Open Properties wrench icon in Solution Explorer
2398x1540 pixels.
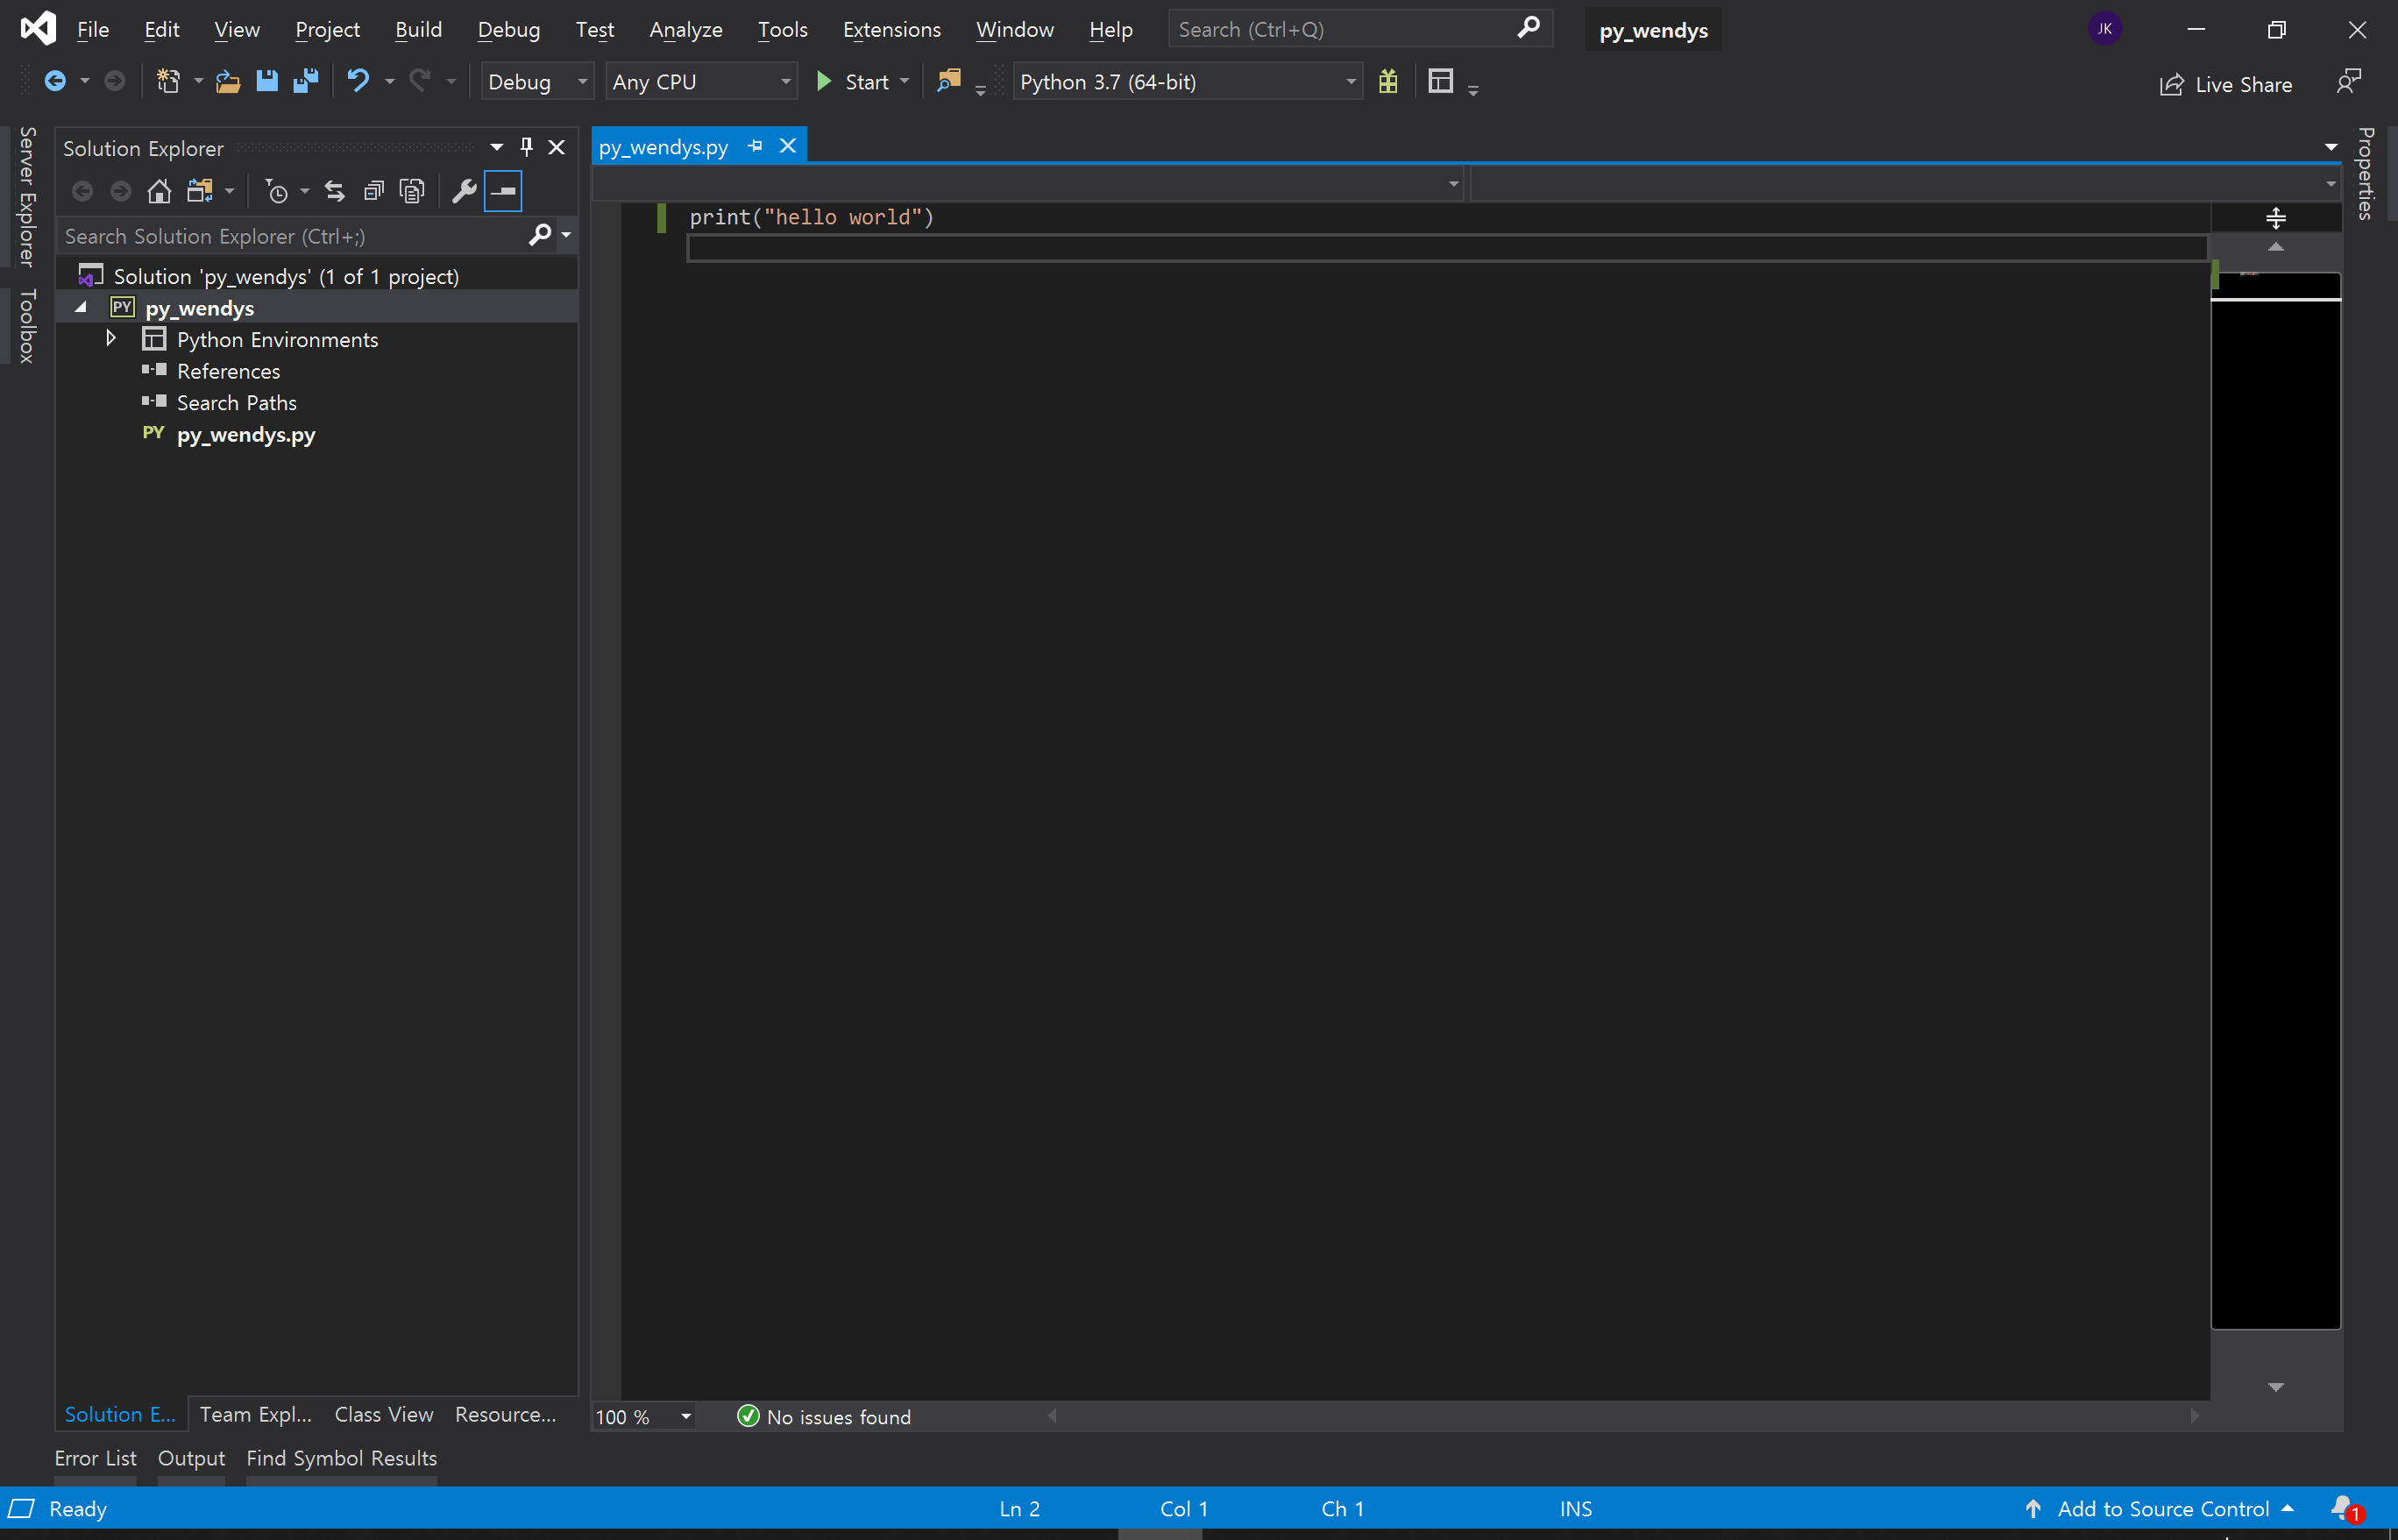[x=463, y=191]
